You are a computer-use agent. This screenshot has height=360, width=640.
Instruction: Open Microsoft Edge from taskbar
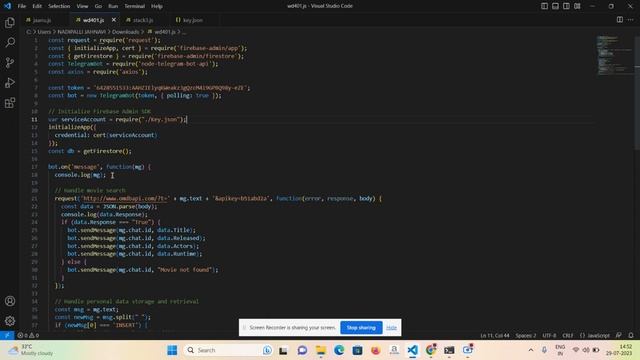point(339,350)
